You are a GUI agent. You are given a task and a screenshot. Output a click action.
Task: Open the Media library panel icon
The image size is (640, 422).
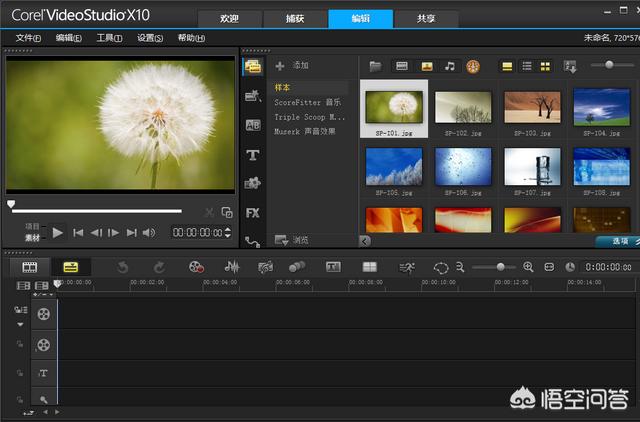point(253,67)
